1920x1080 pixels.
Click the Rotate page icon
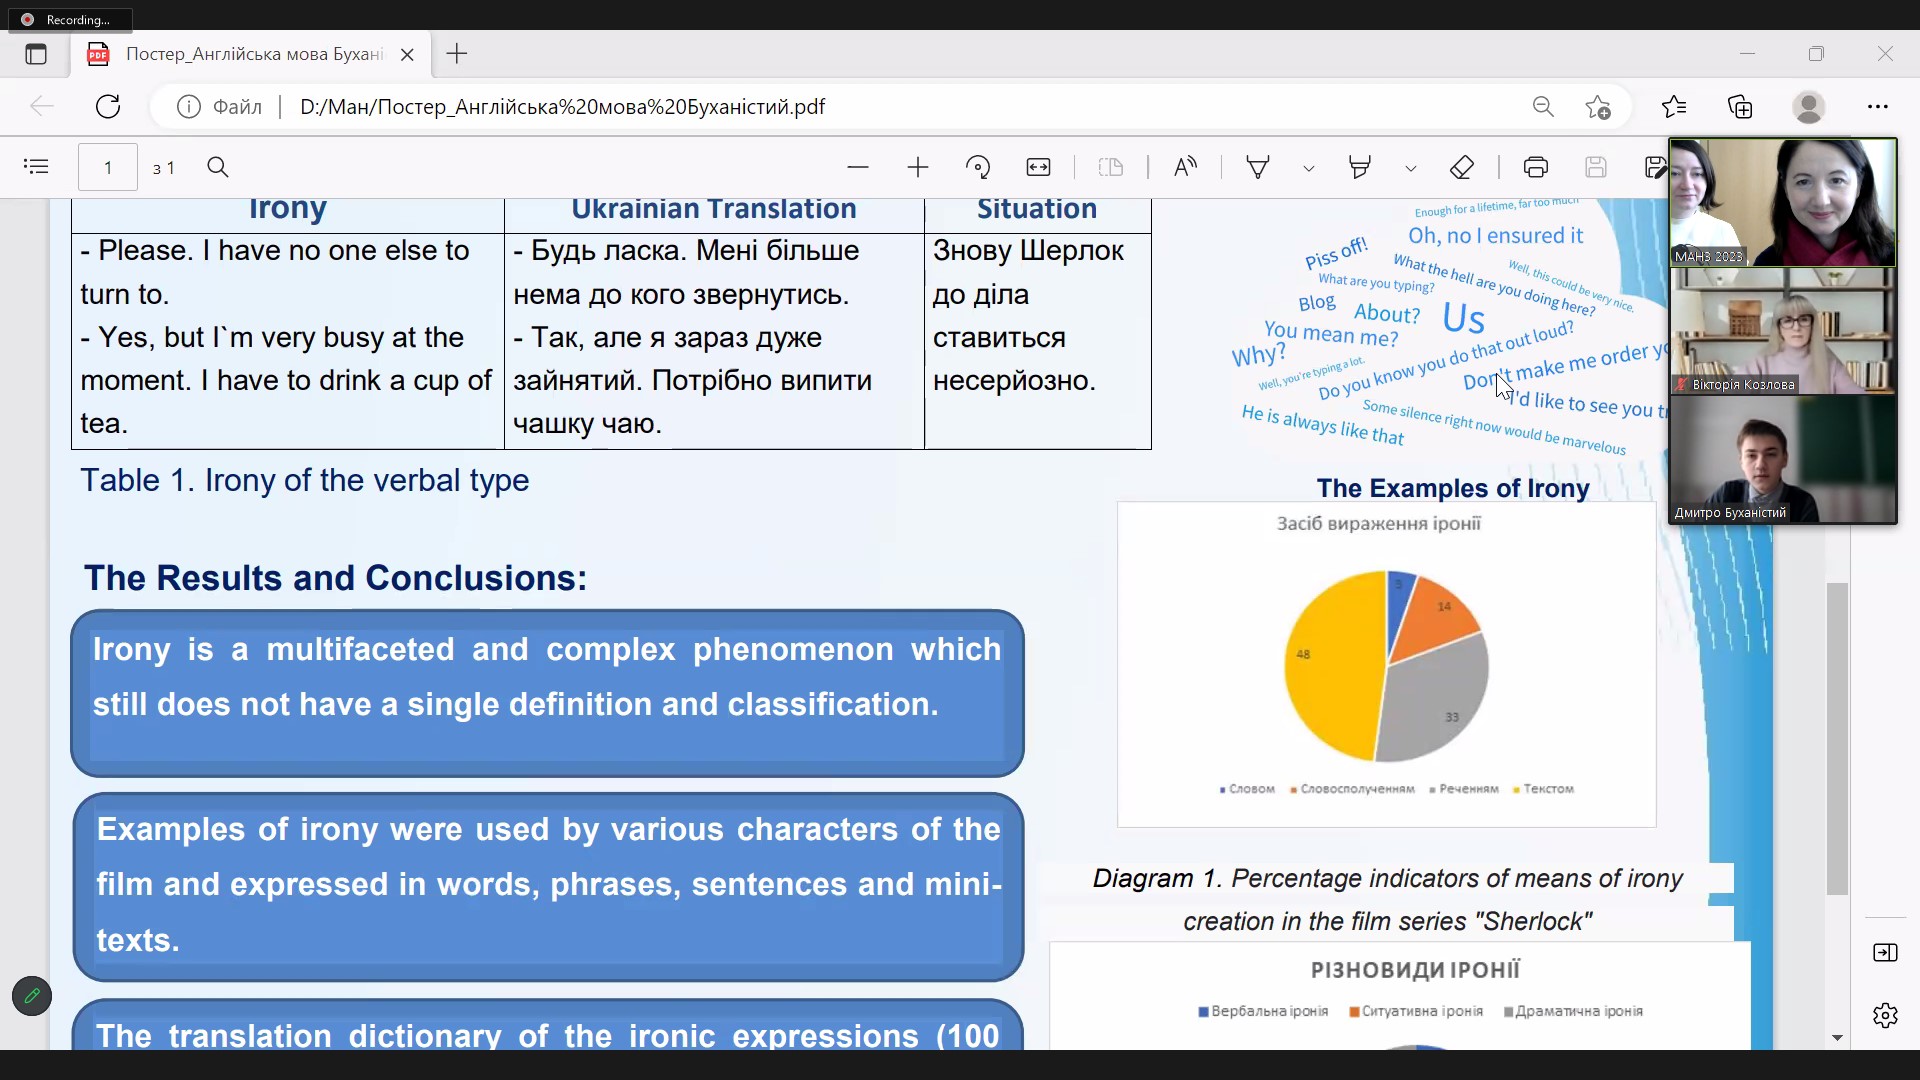tap(978, 167)
